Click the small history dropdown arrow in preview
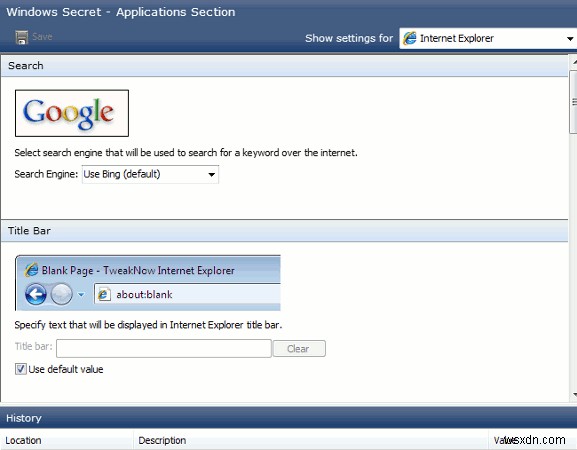 tap(81, 294)
